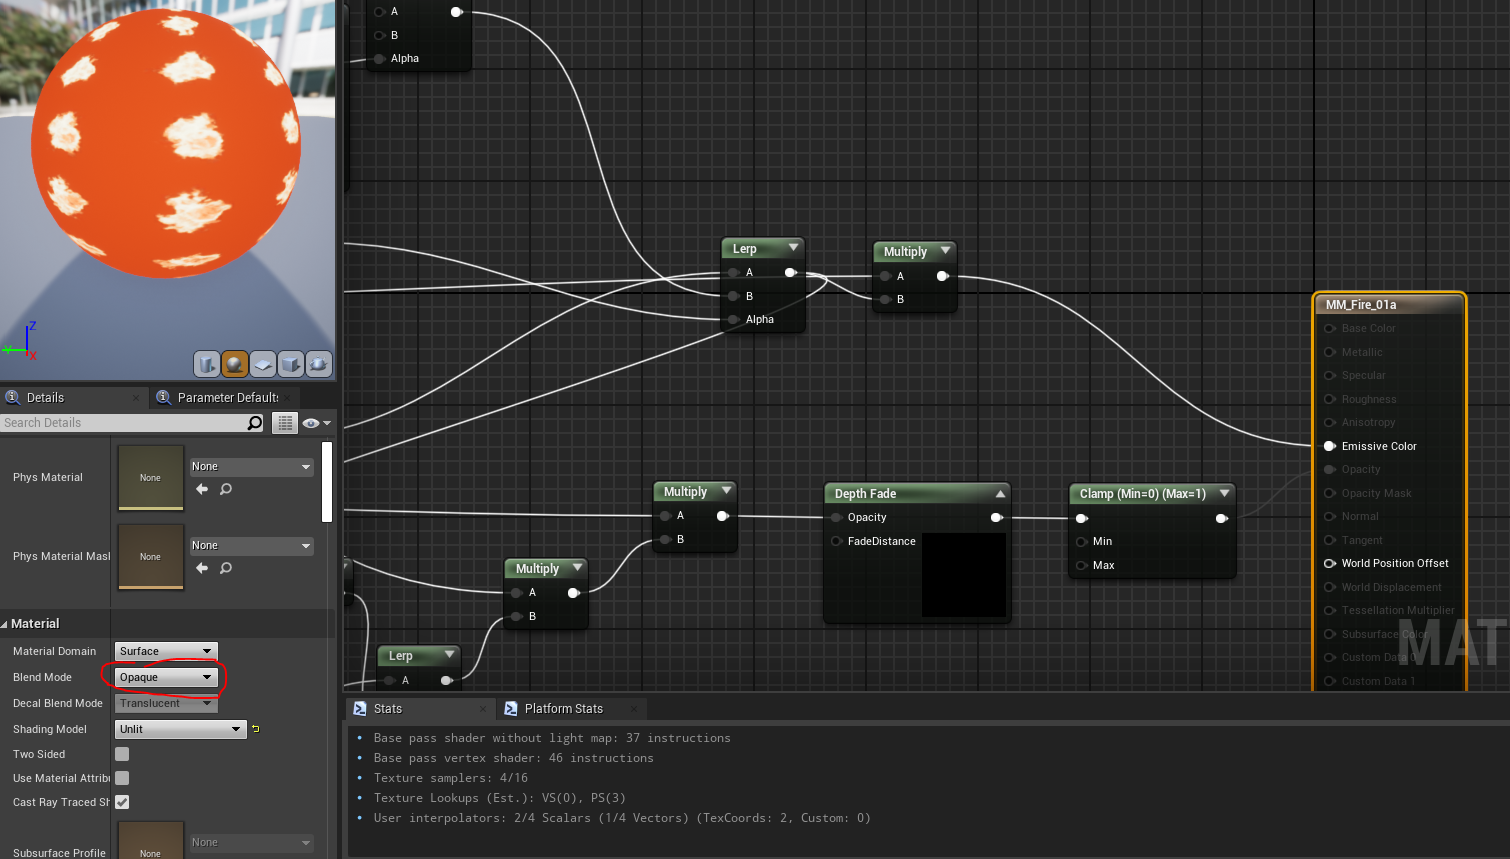The image size is (1510, 859).
Task: Open the Parameter Defaults tab
Action: click(x=223, y=397)
